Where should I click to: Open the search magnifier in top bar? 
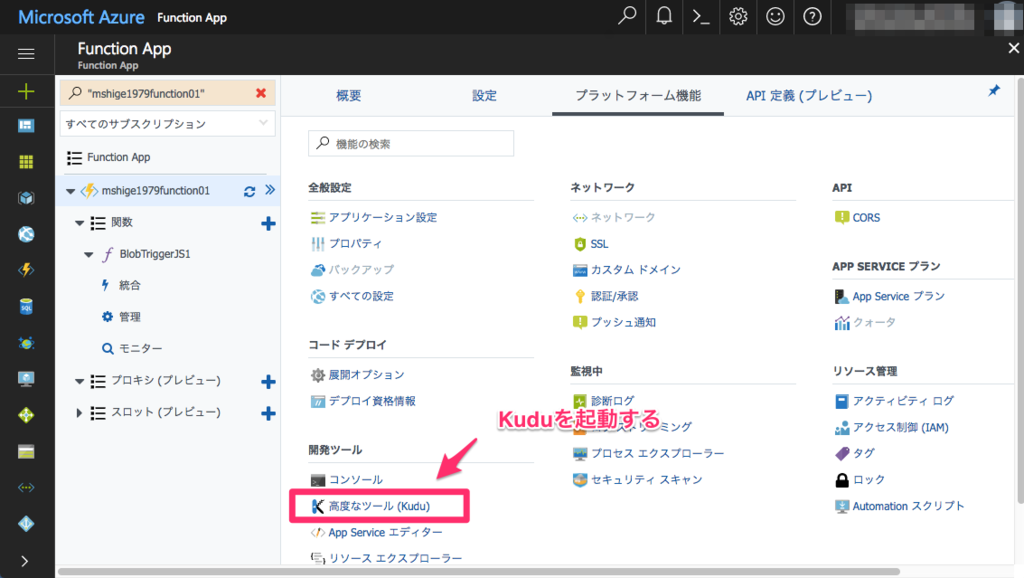(627, 16)
